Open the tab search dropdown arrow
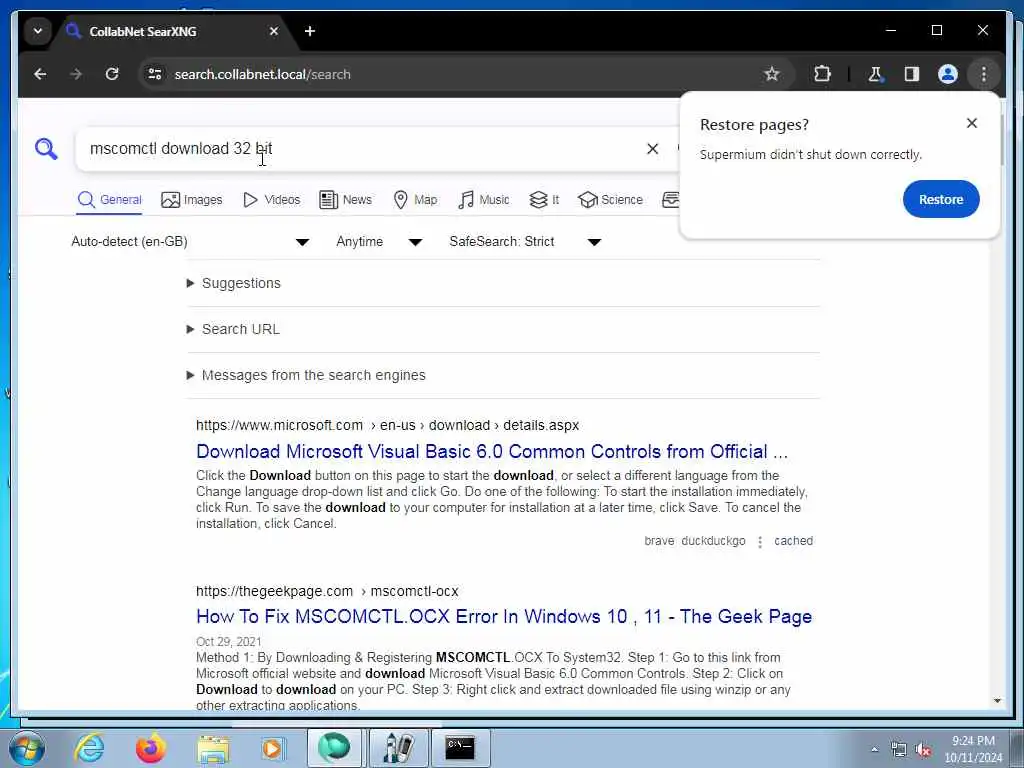This screenshot has height=768, width=1024. pos(38,31)
